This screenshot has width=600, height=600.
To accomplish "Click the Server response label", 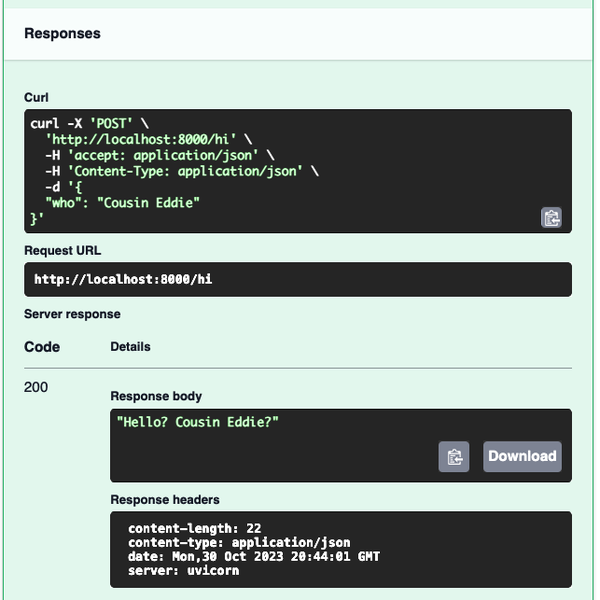I will coord(72,314).
